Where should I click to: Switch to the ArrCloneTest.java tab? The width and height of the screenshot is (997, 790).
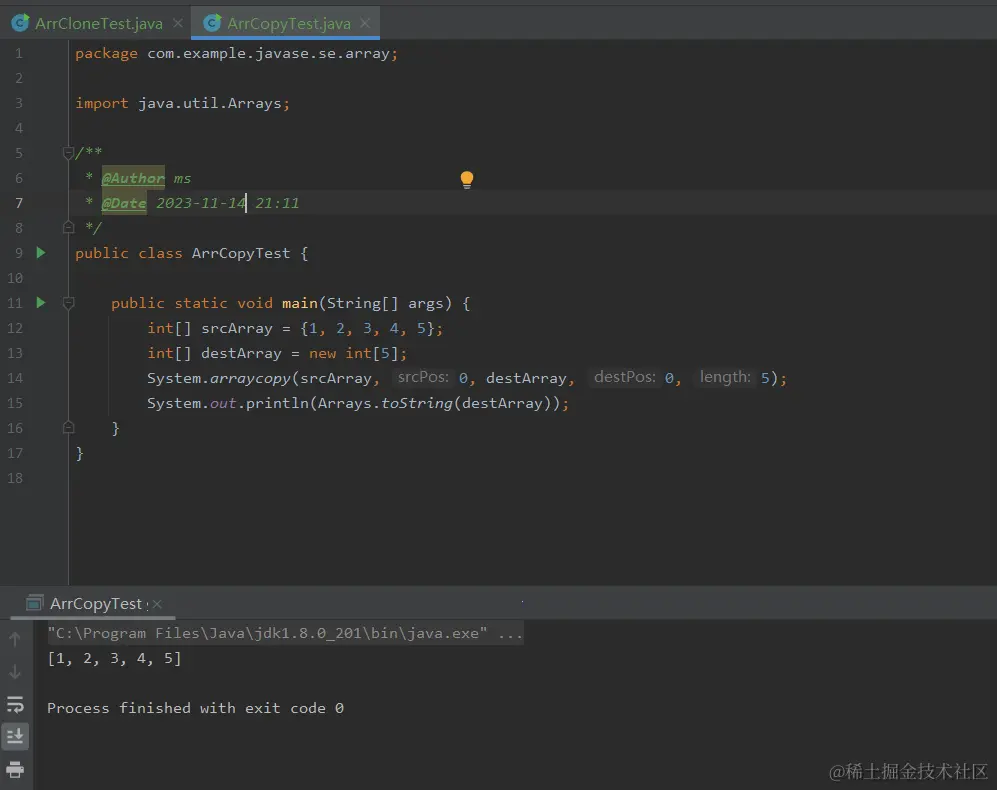[x=99, y=24]
